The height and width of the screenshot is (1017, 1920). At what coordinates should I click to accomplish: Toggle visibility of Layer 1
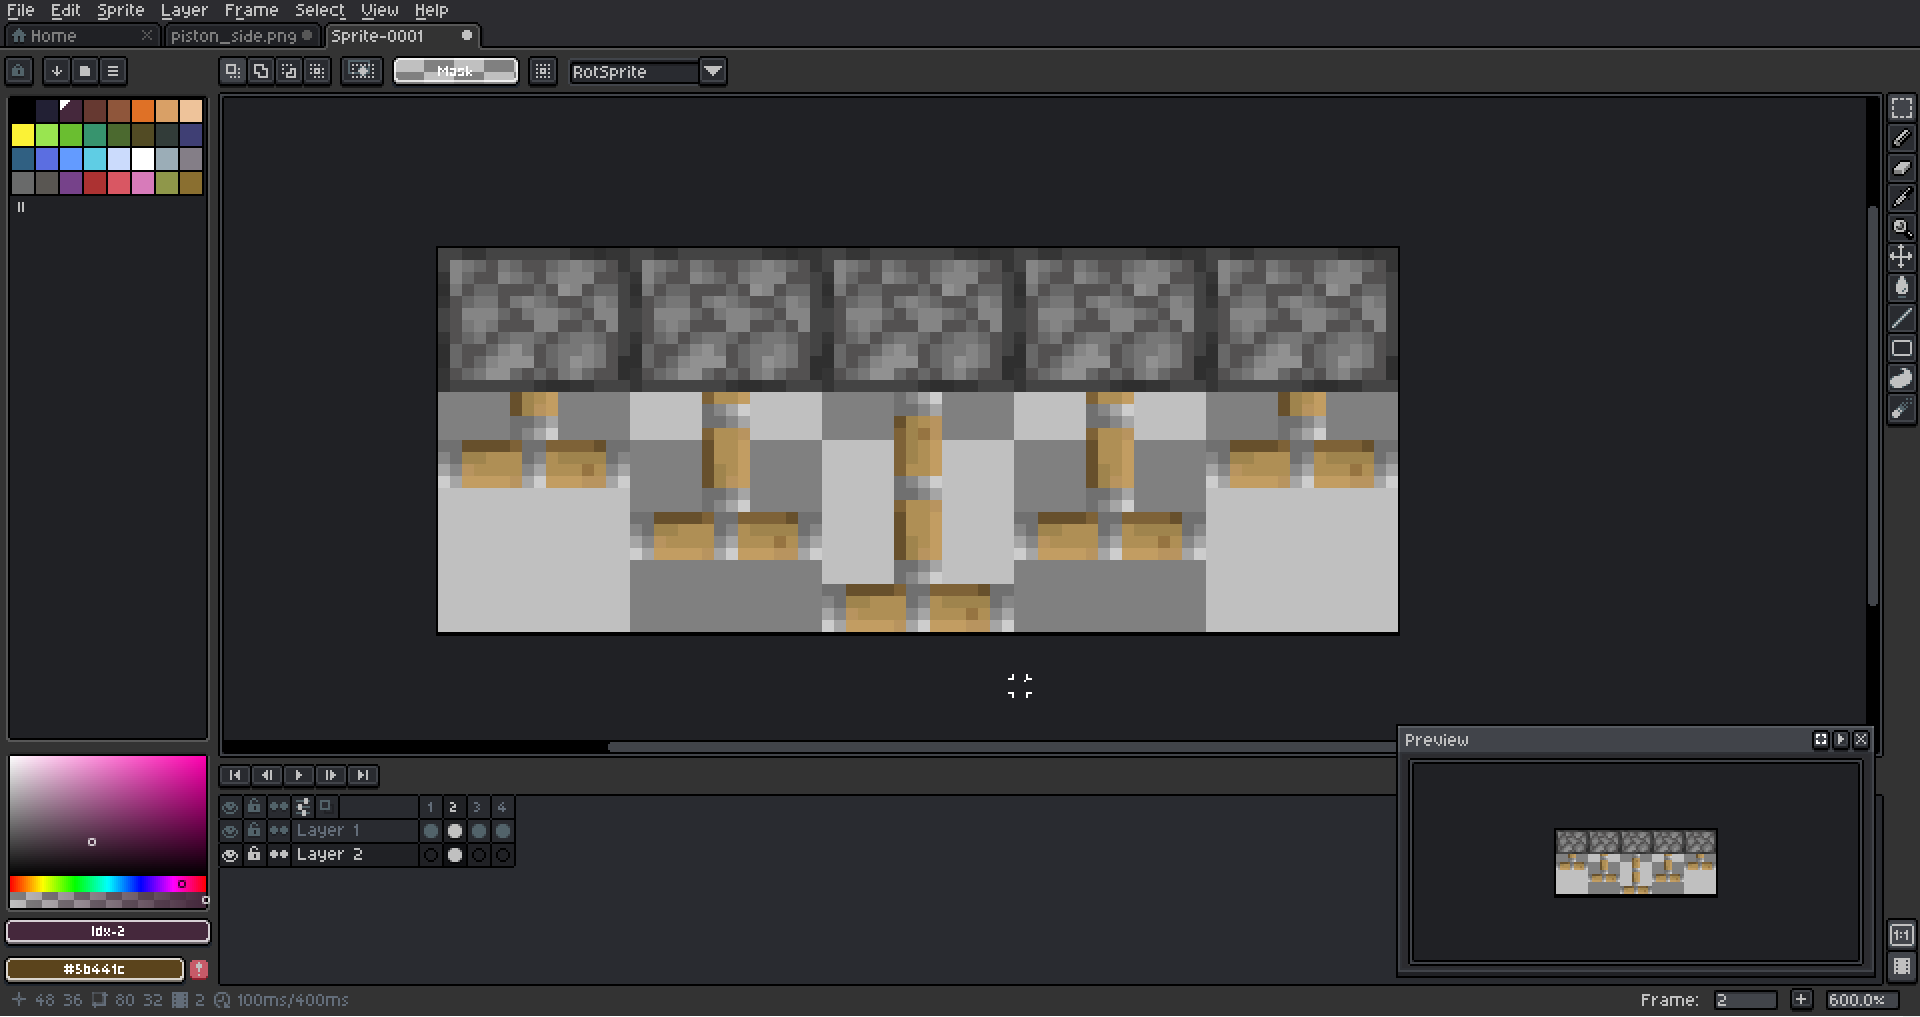[x=230, y=831]
